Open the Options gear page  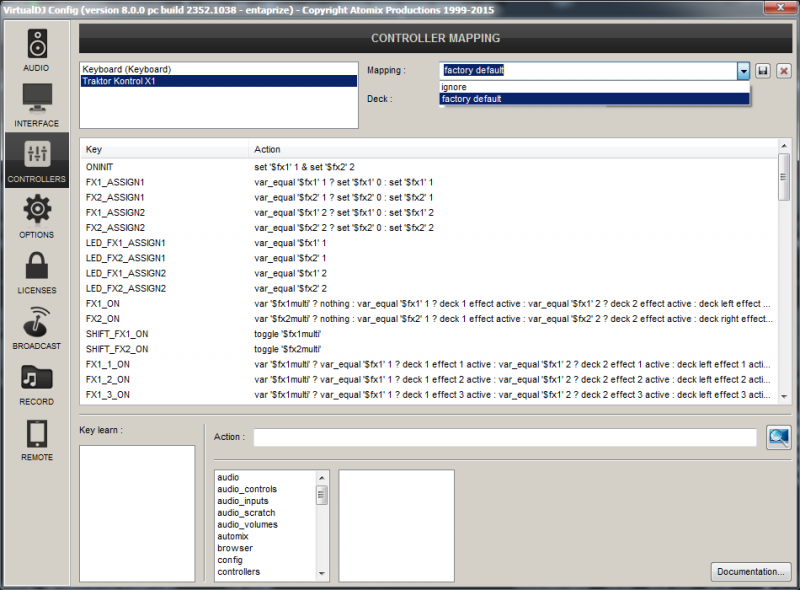point(36,216)
